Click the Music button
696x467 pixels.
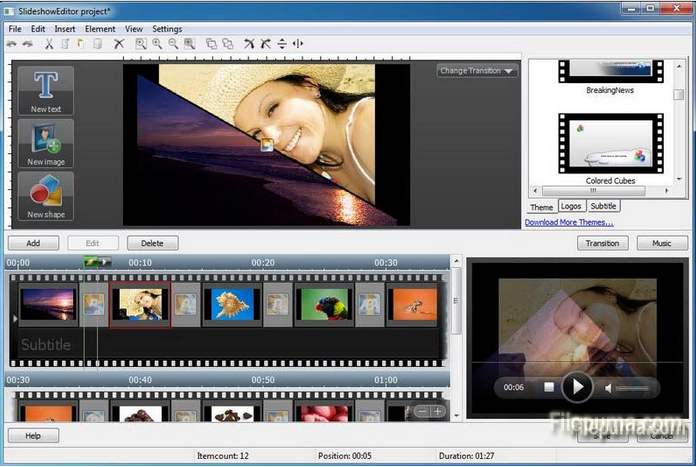click(662, 243)
